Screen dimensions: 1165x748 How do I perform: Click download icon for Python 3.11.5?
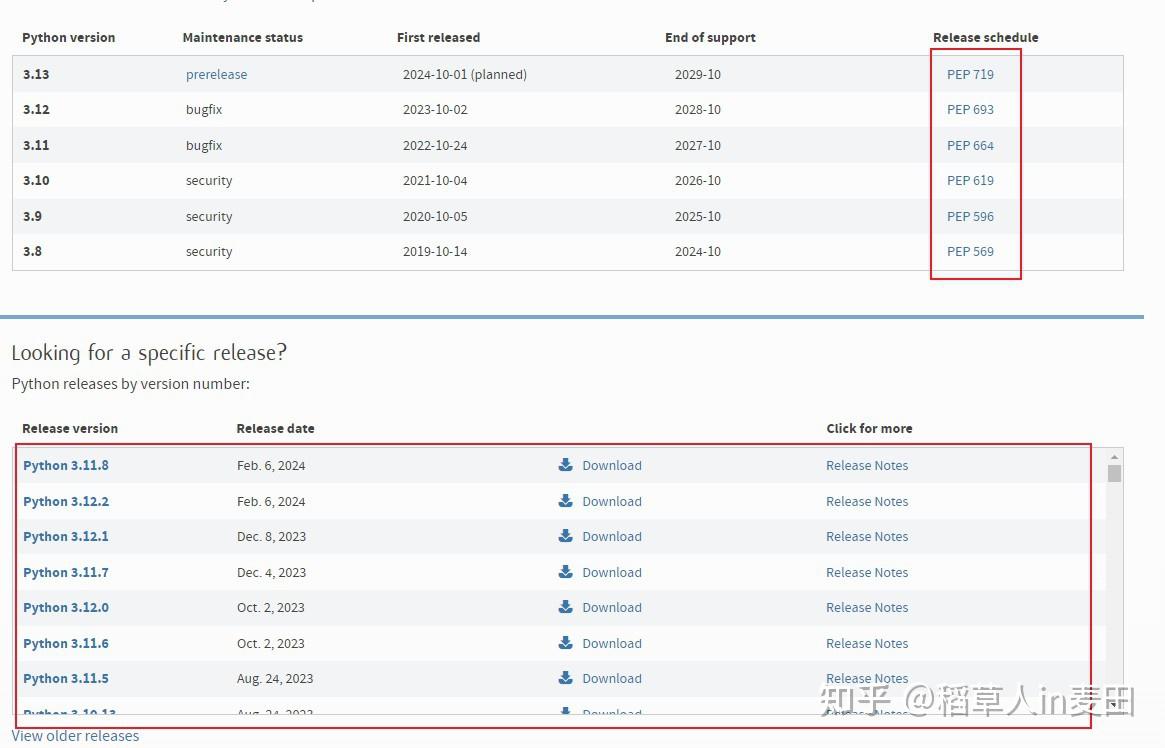tap(565, 677)
